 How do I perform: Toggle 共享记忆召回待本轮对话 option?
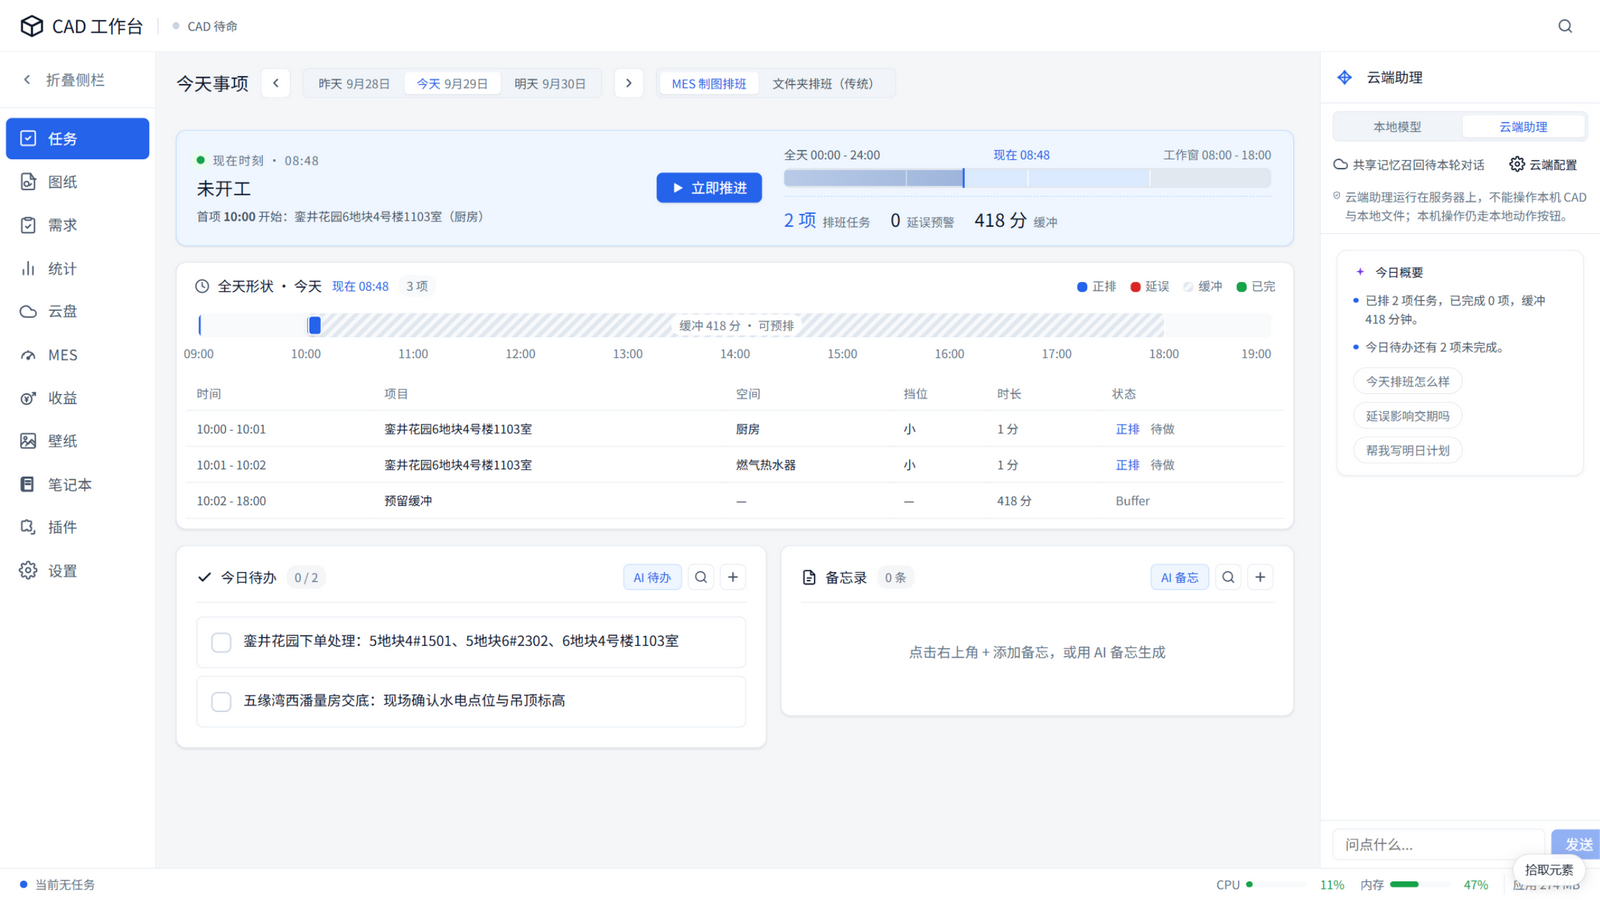coord(1409,165)
